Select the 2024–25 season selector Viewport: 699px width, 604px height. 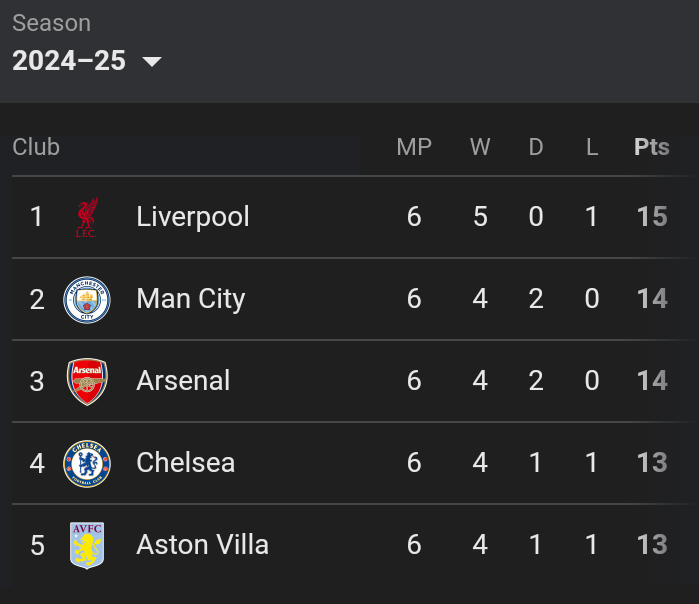[69, 61]
